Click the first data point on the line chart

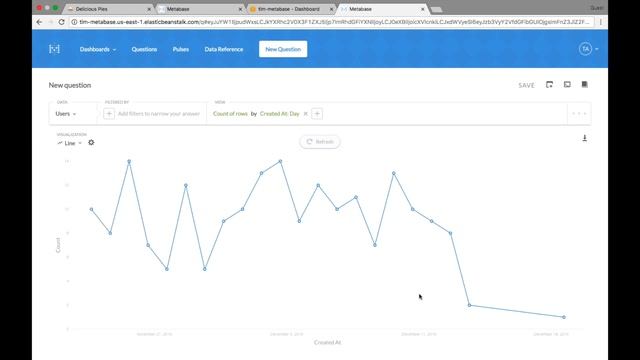click(x=91, y=209)
